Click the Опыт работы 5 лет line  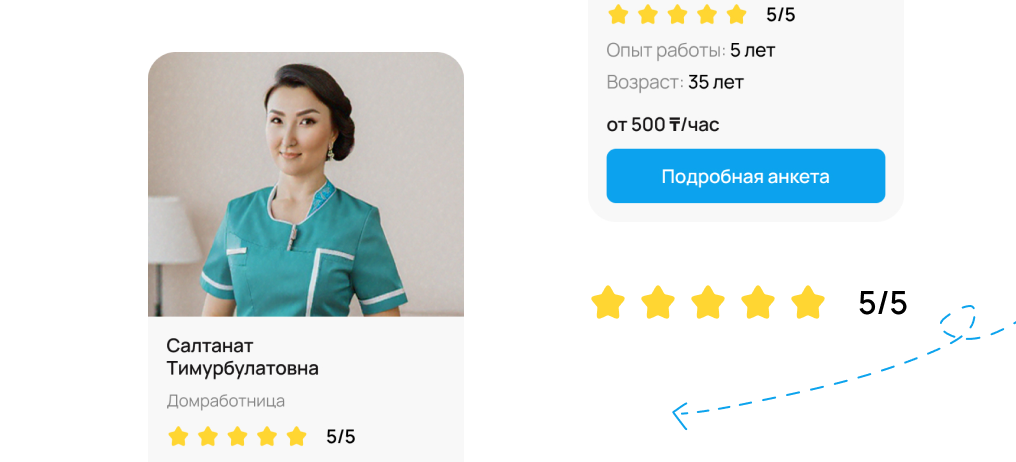[691, 50]
